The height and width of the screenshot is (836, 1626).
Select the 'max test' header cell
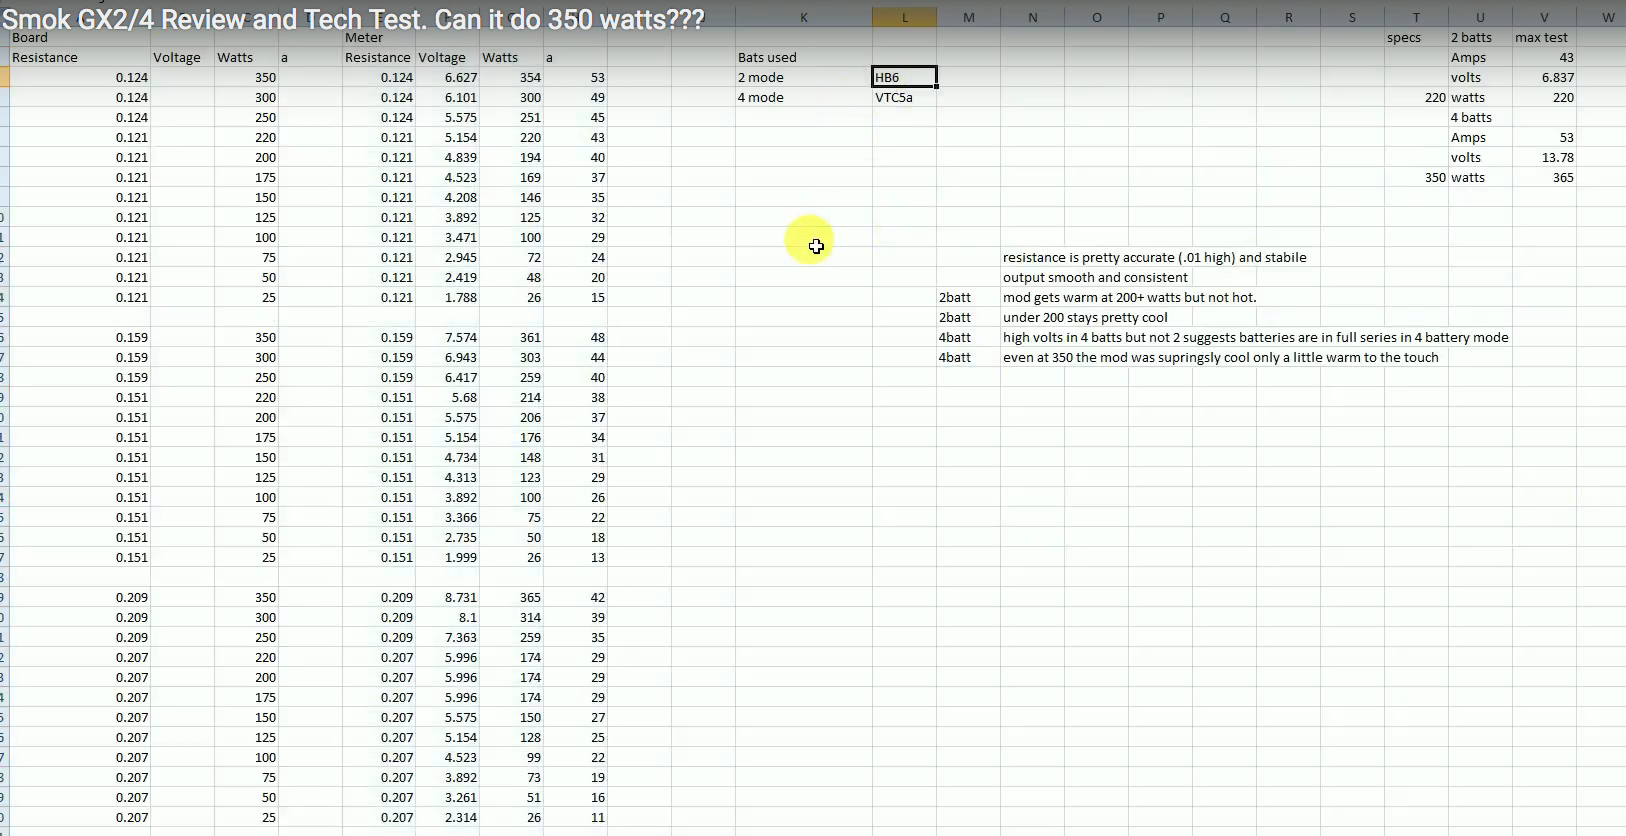1544,37
